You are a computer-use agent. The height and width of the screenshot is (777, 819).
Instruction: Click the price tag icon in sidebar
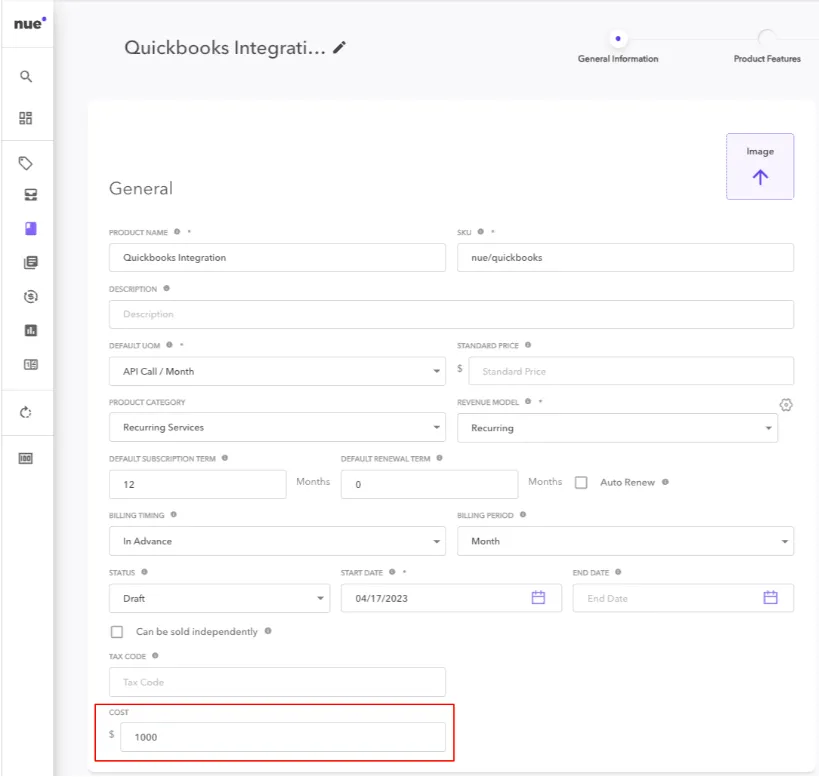click(26, 163)
